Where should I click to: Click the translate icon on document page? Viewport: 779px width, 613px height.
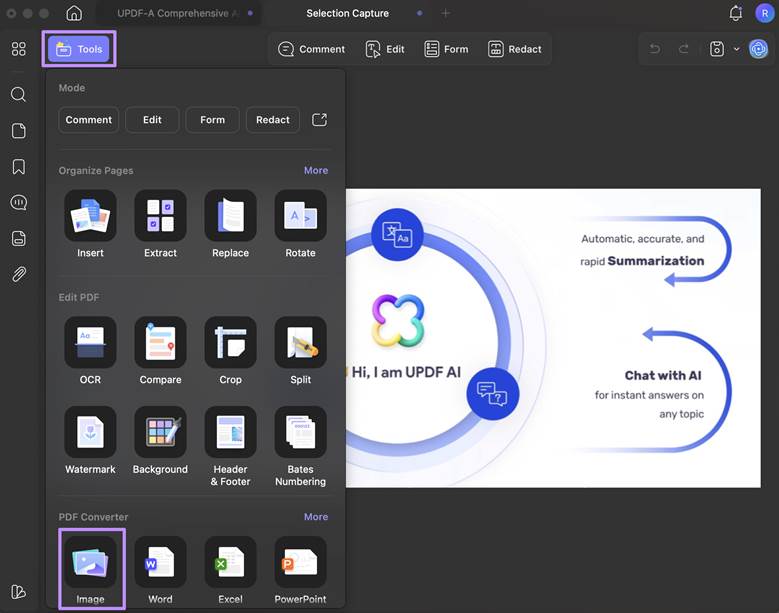pyautogui.click(x=397, y=234)
